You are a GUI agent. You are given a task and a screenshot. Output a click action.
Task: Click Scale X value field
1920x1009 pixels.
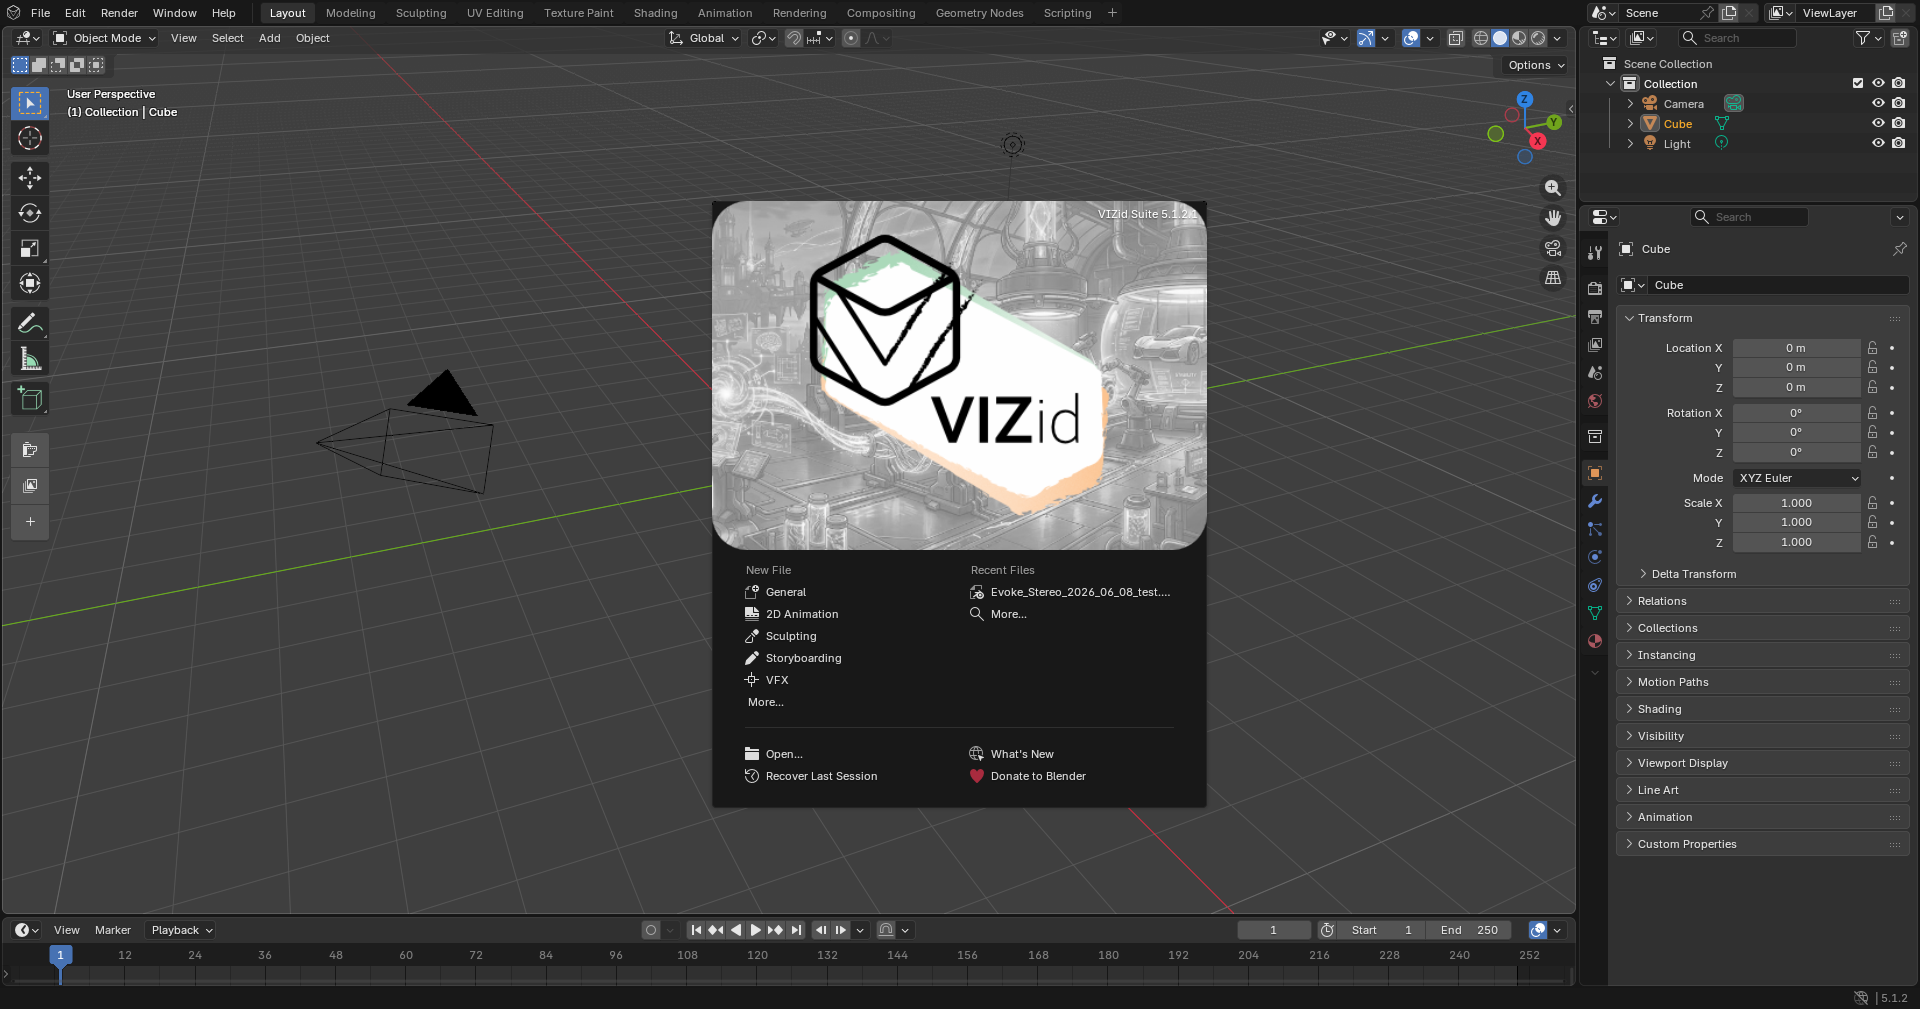click(x=1796, y=503)
